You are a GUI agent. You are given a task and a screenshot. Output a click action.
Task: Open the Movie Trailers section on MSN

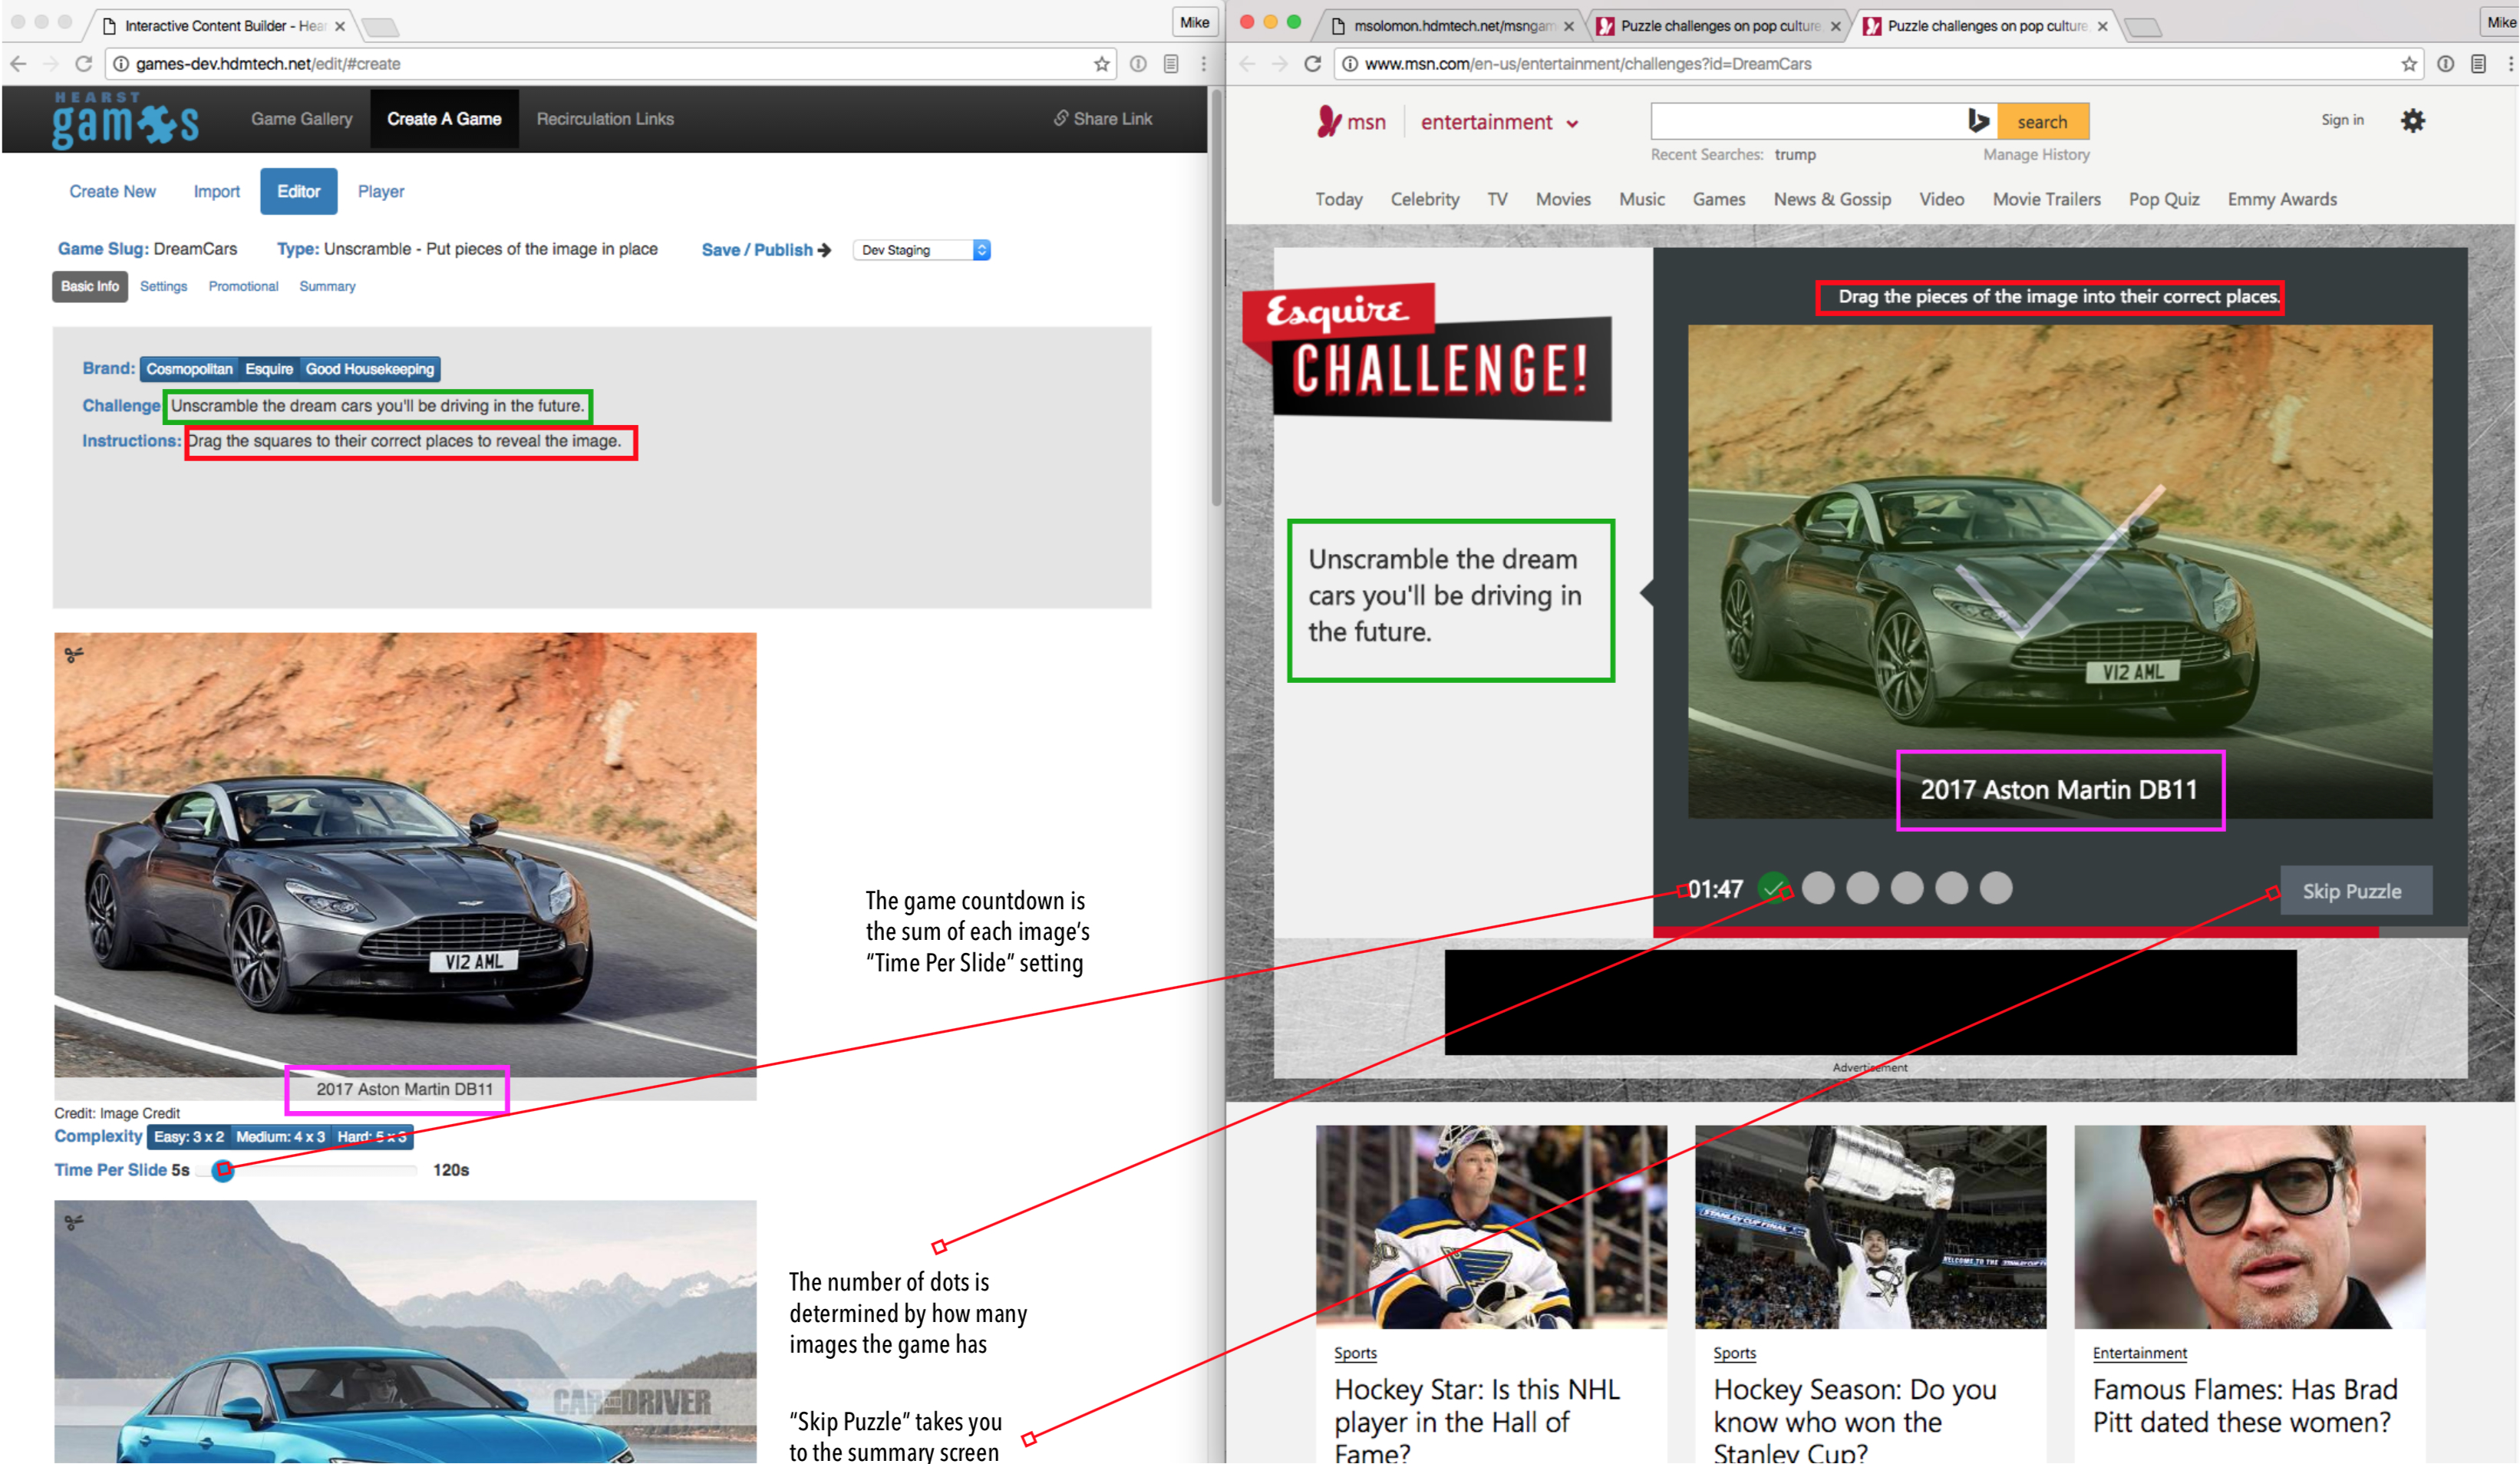click(2046, 200)
